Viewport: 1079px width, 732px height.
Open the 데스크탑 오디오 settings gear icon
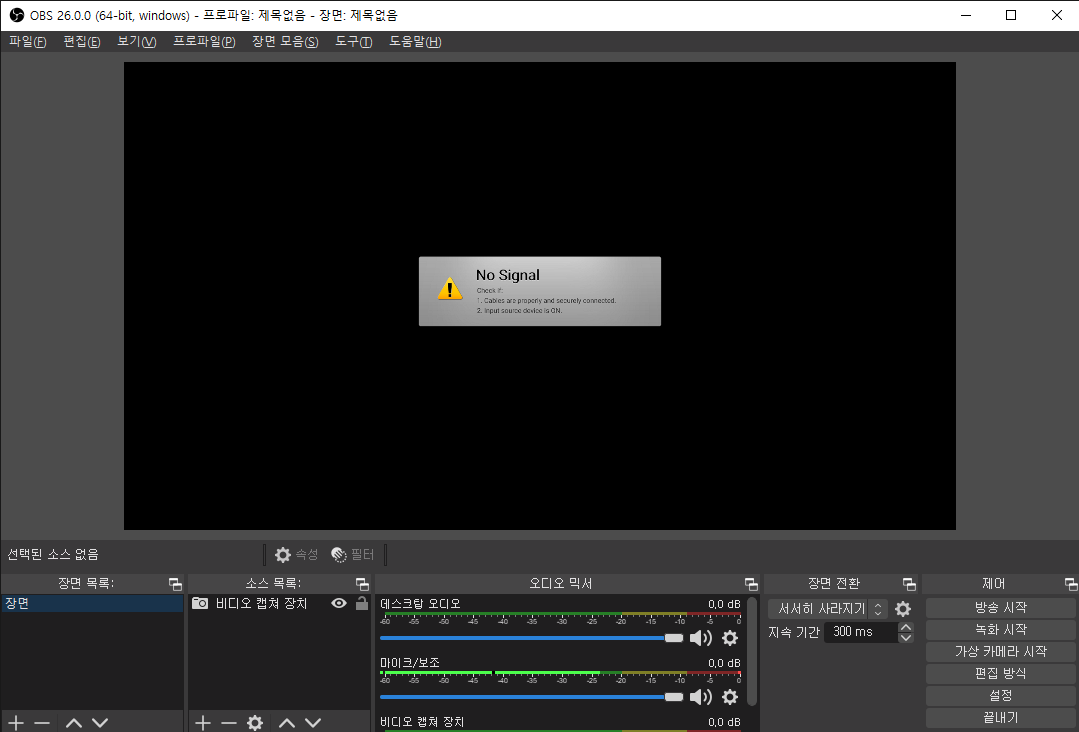(730, 638)
